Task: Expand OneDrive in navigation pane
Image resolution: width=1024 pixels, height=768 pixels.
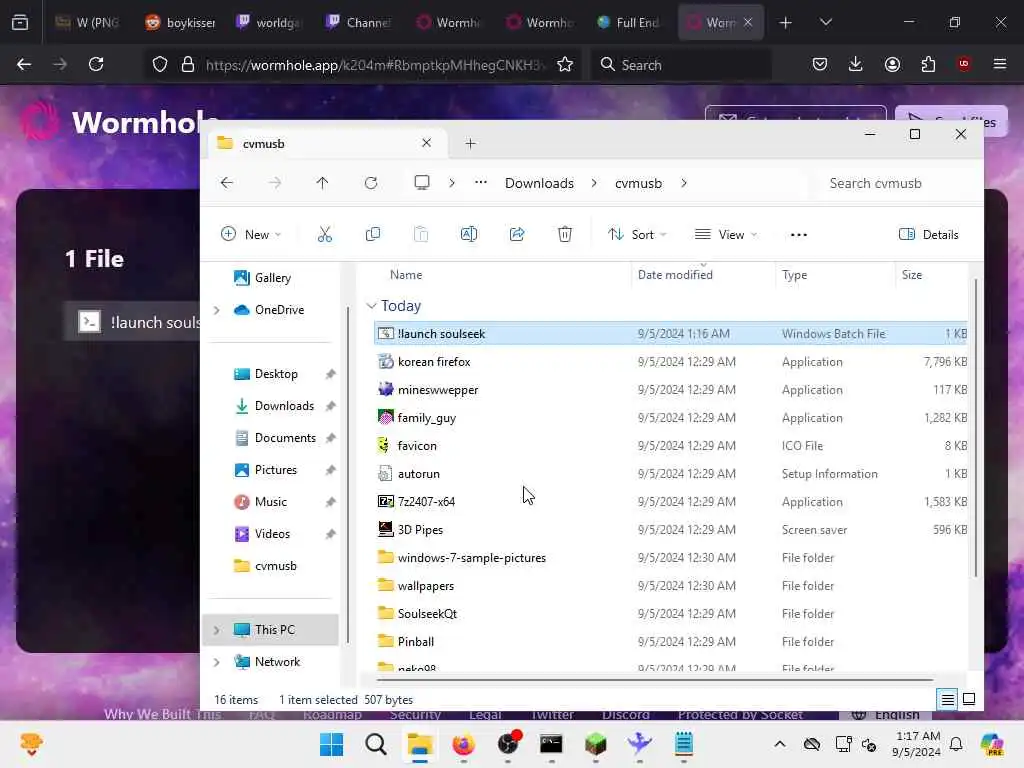Action: (x=216, y=310)
